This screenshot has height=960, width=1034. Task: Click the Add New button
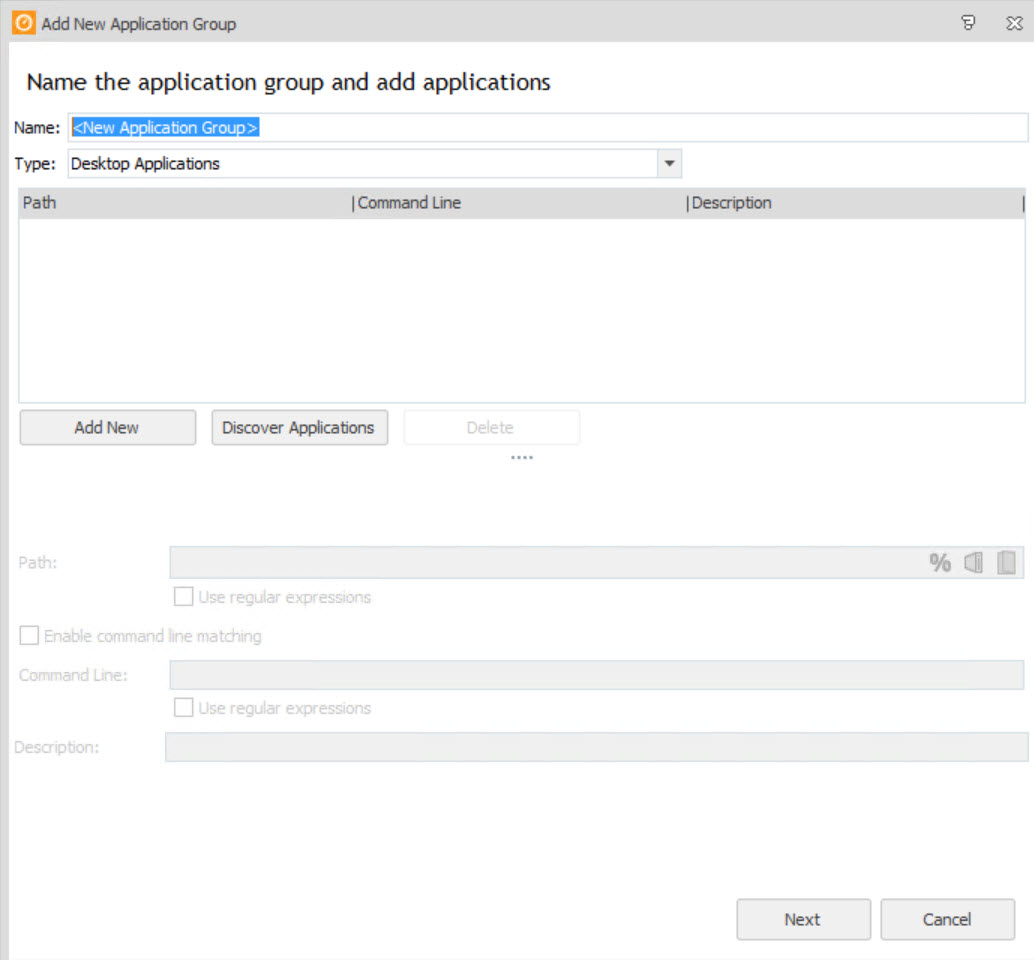pyautogui.click(x=107, y=427)
